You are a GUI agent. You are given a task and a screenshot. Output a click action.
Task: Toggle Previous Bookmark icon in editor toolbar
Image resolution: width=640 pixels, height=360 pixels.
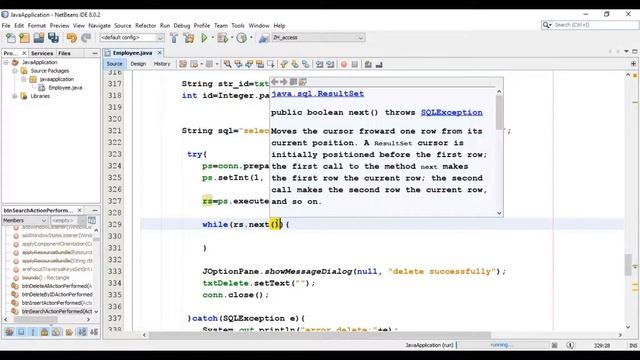(284, 64)
